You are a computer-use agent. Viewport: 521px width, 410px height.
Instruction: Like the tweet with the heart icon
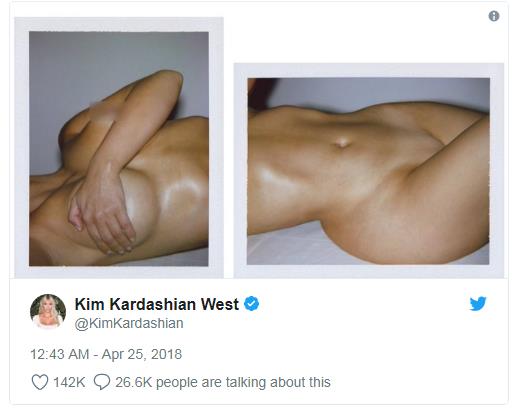(x=40, y=382)
